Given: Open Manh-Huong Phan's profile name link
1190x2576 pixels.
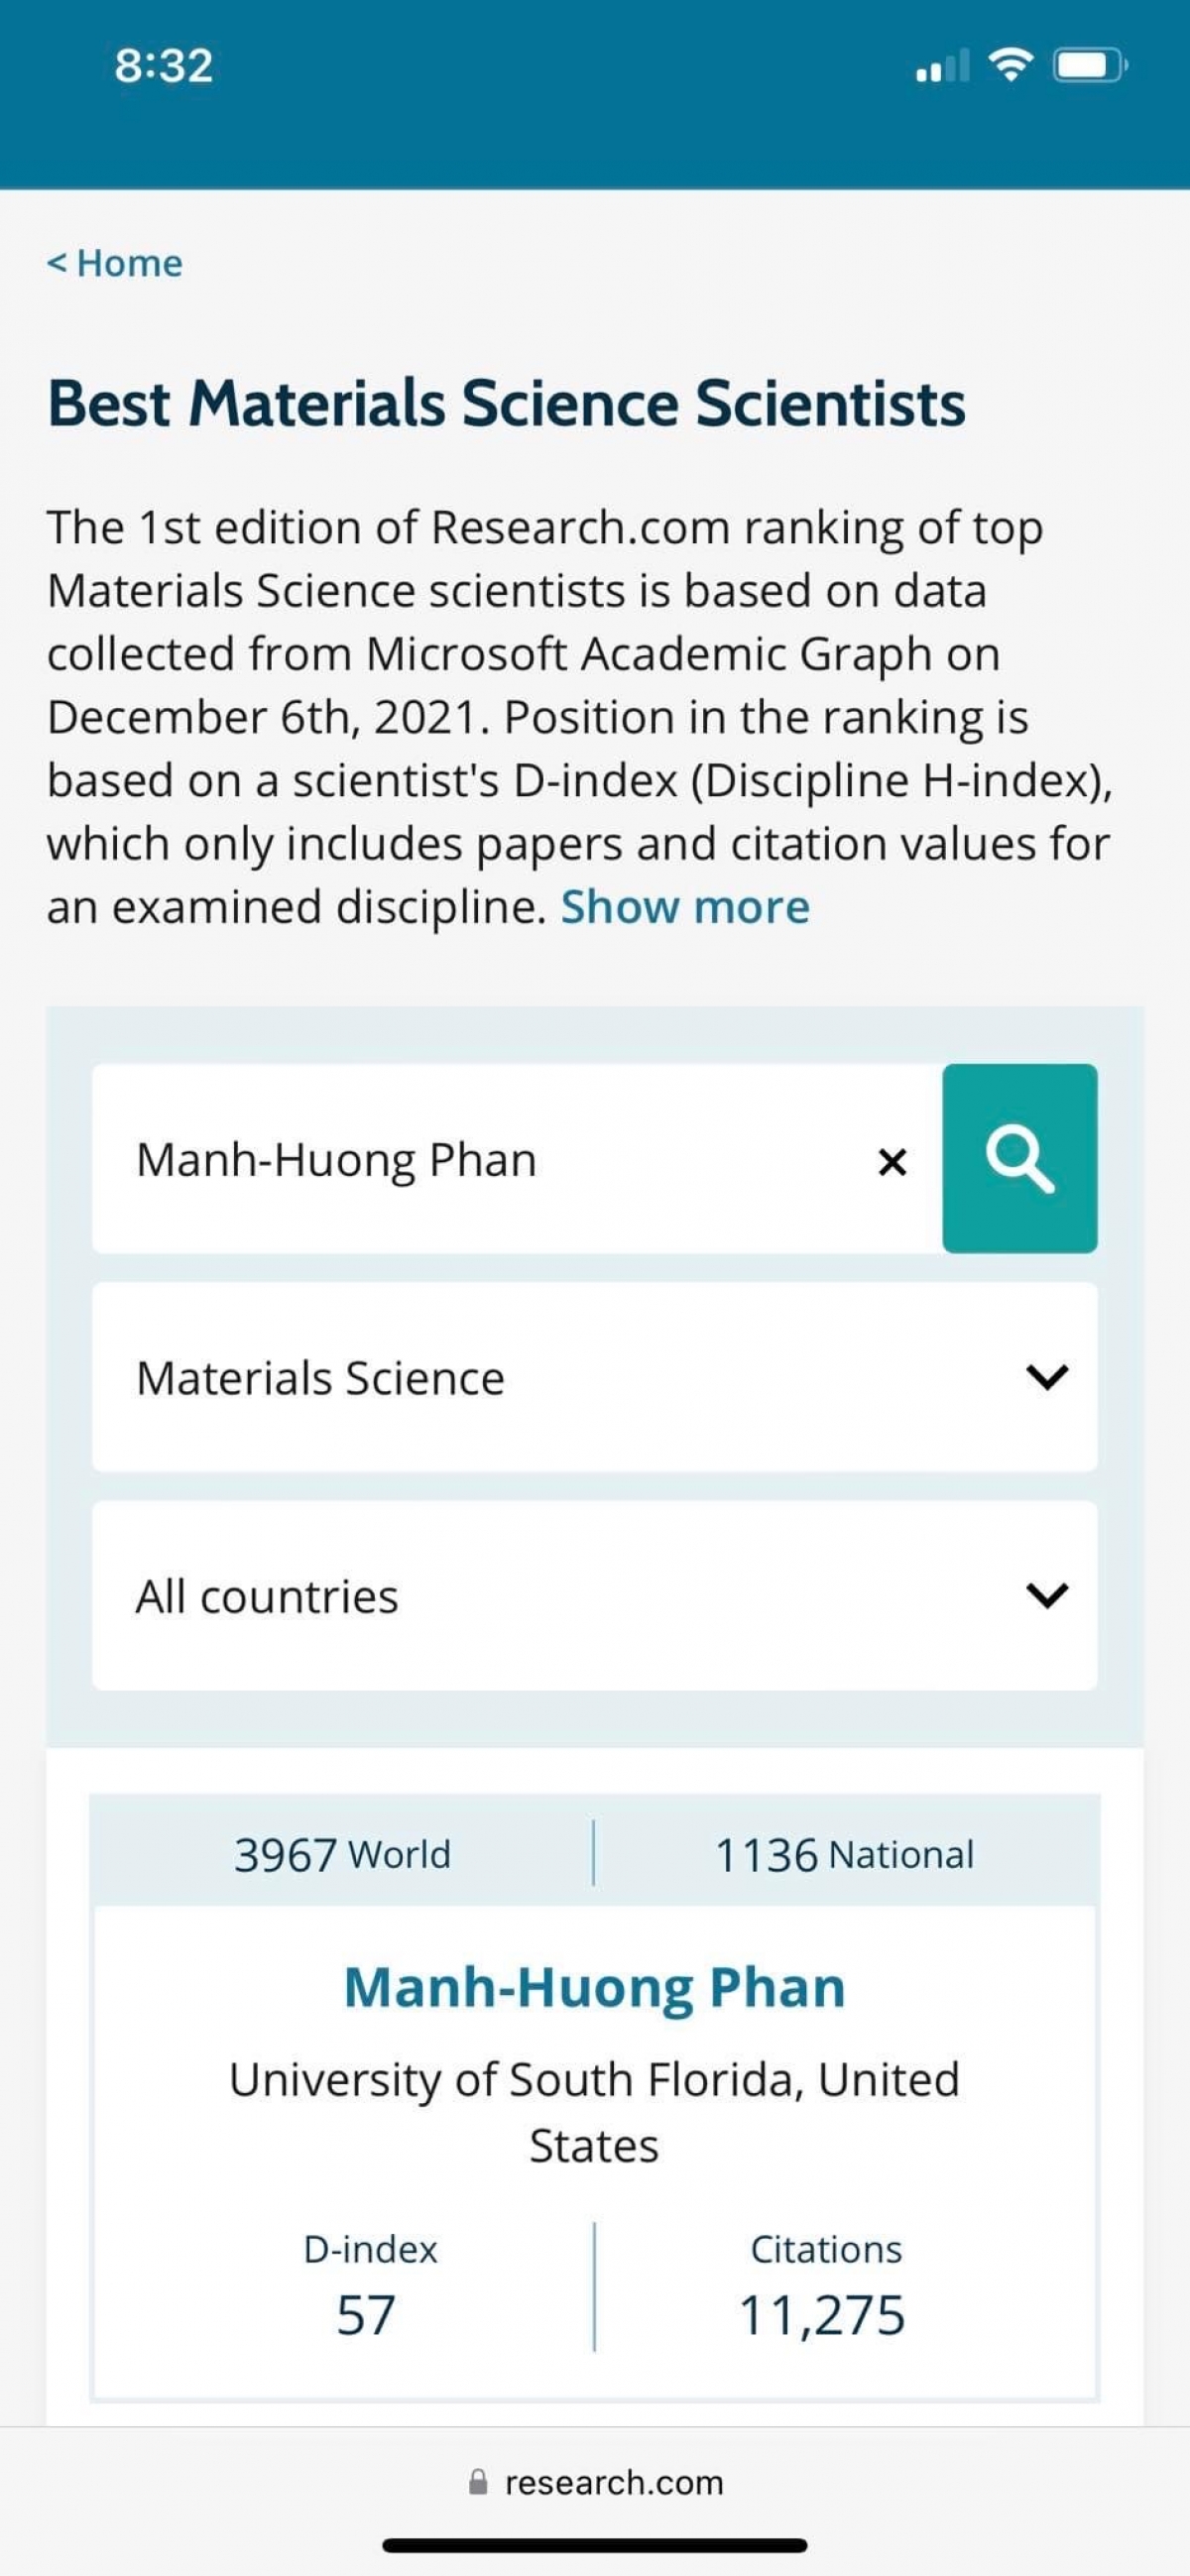Looking at the screenshot, I should pos(594,1987).
